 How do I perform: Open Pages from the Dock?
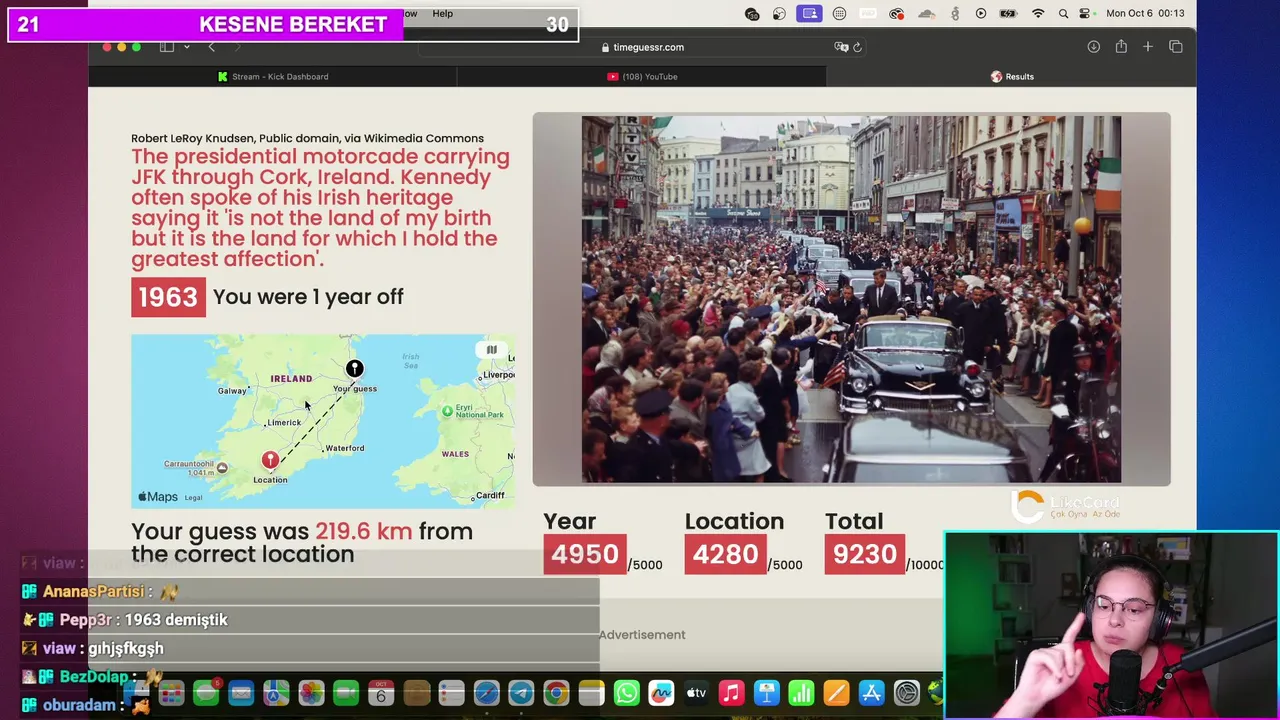pos(836,693)
